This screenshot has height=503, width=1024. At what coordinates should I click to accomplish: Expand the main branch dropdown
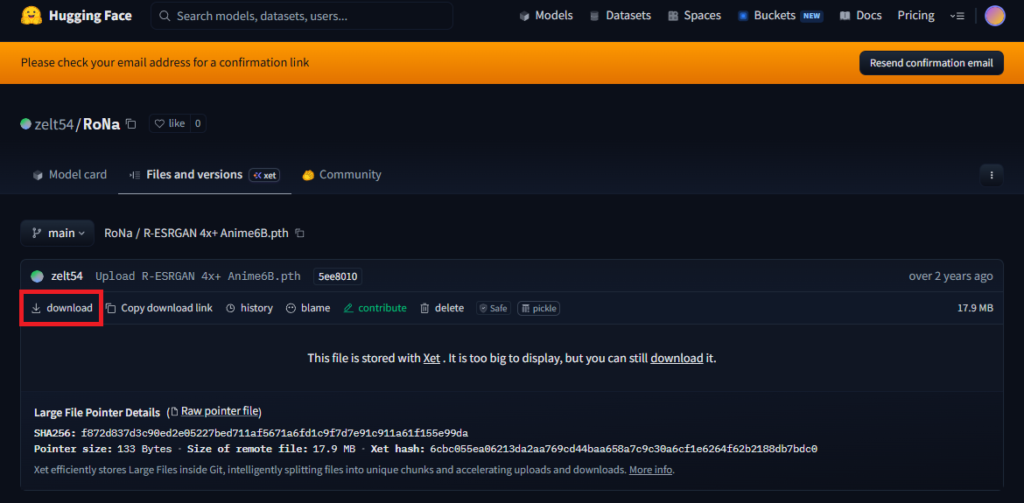58,233
